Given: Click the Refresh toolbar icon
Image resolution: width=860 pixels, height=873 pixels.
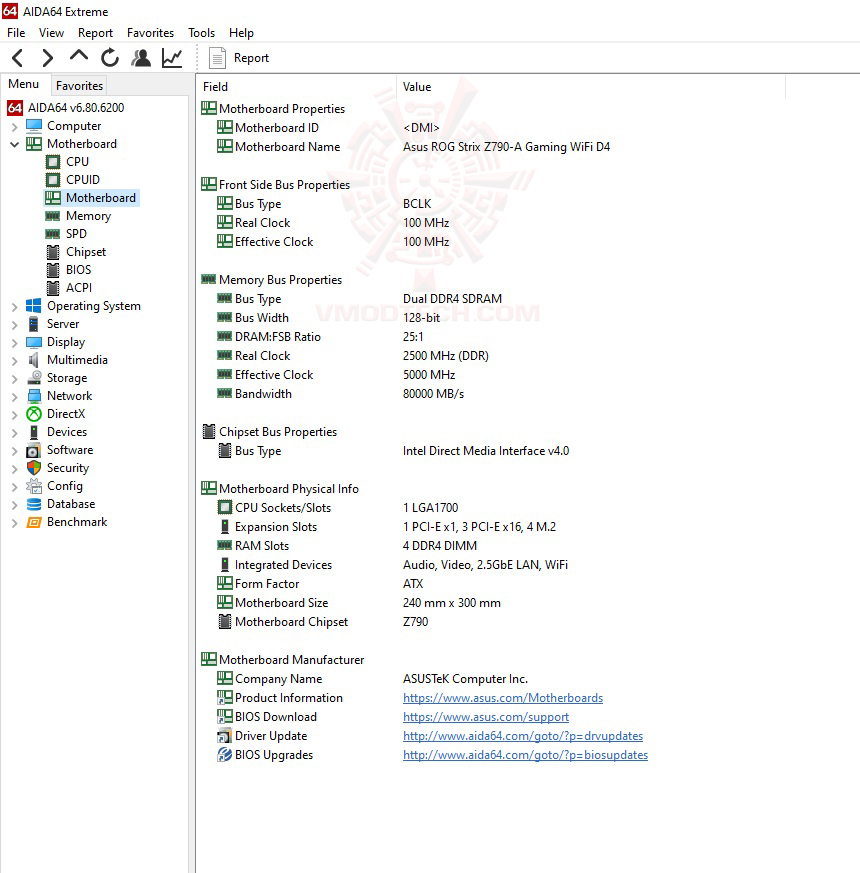Looking at the screenshot, I should point(110,58).
